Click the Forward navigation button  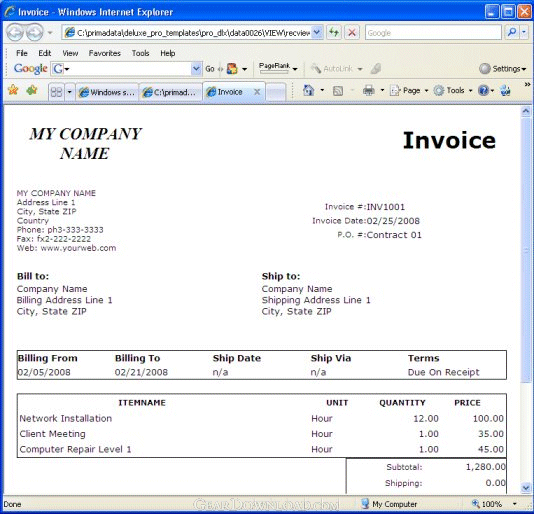click(34, 33)
